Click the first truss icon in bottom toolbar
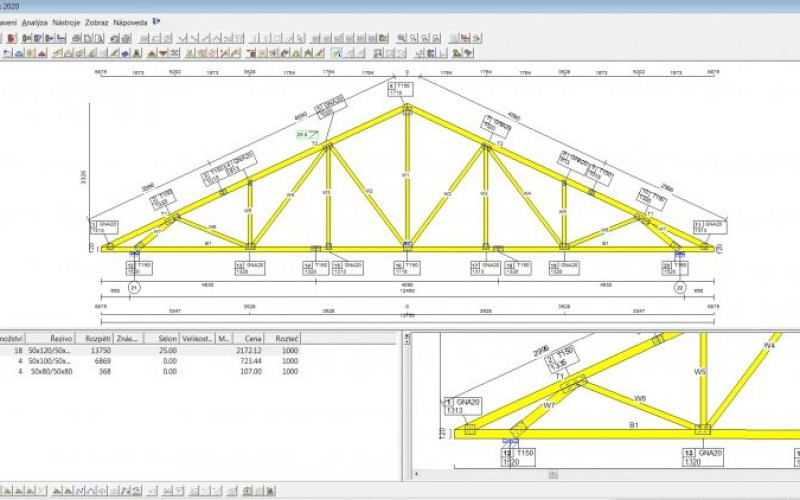 (x=7, y=491)
